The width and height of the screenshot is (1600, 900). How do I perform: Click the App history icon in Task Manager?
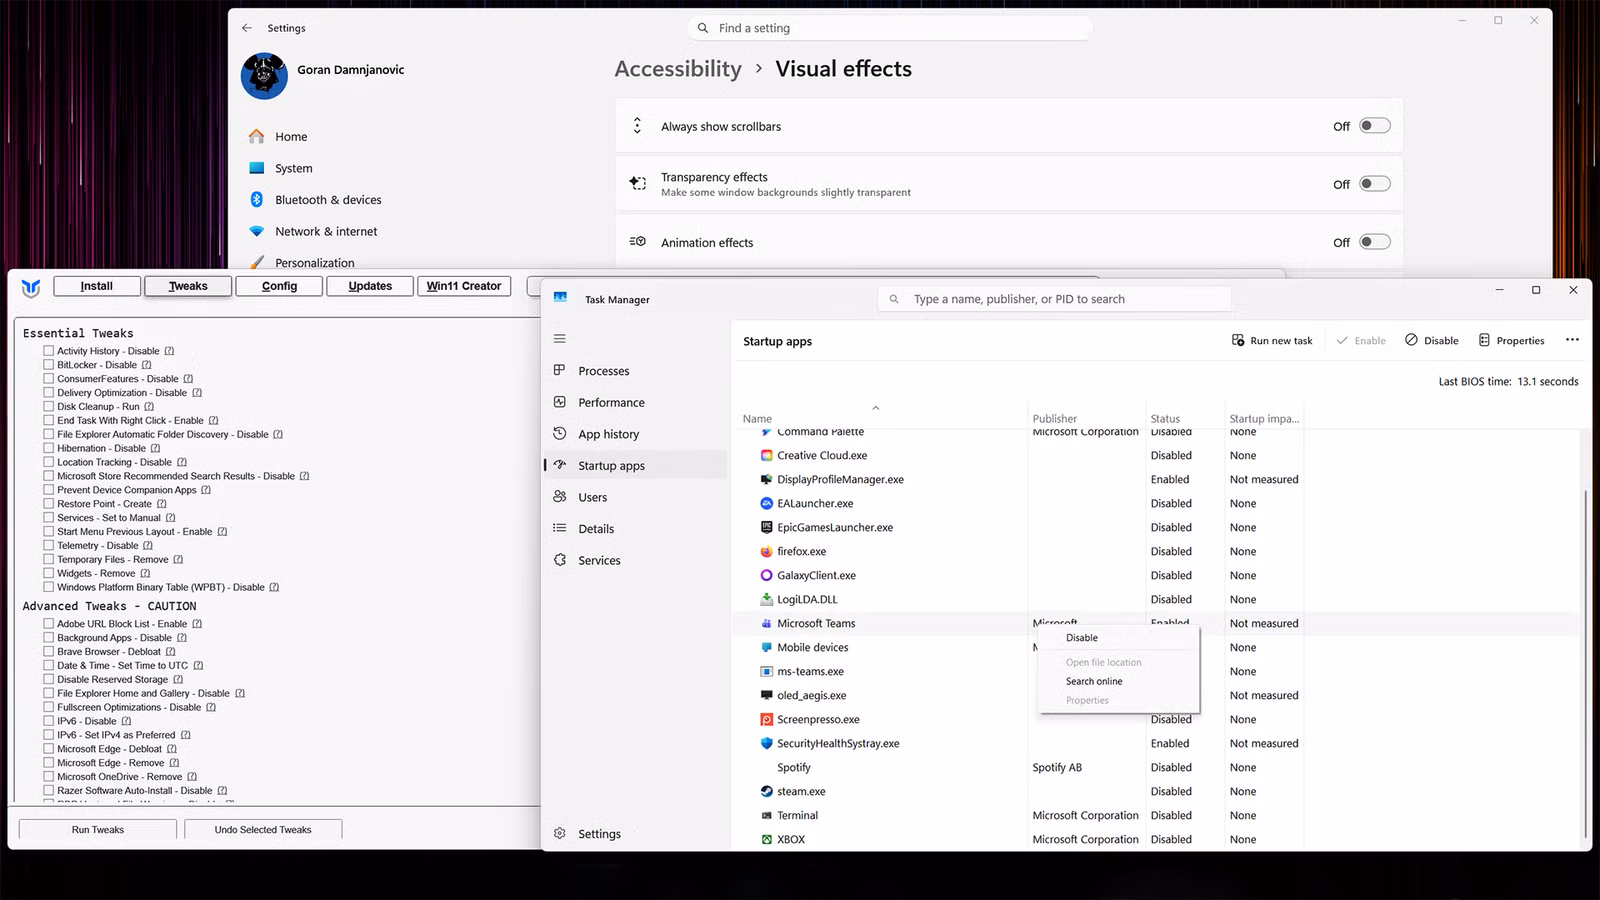click(560, 434)
